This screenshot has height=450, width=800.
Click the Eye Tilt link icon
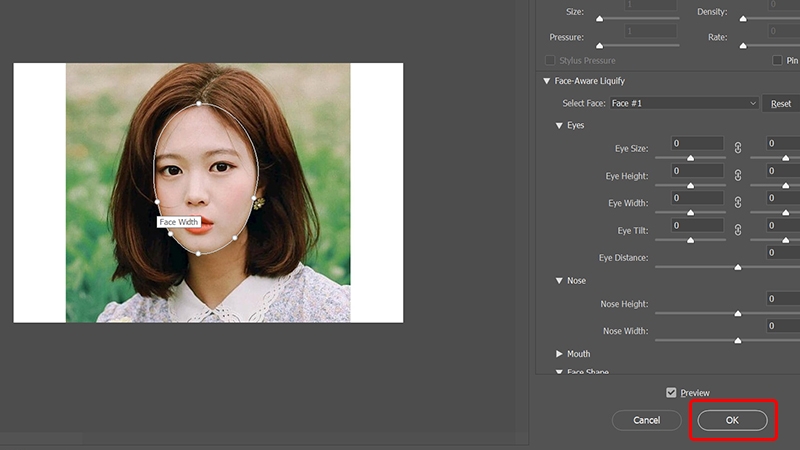point(738,230)
